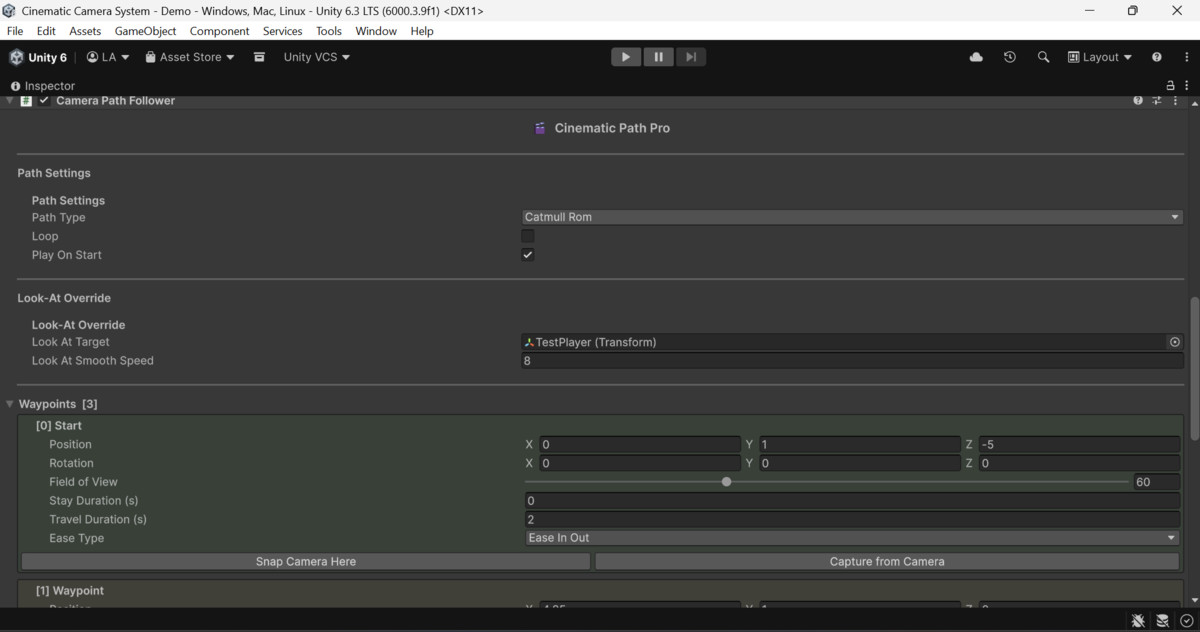Viewport: 1200px width, 632px height.
Task: Click the toolbar help question-mark icon
Action: coord(1157,57)
